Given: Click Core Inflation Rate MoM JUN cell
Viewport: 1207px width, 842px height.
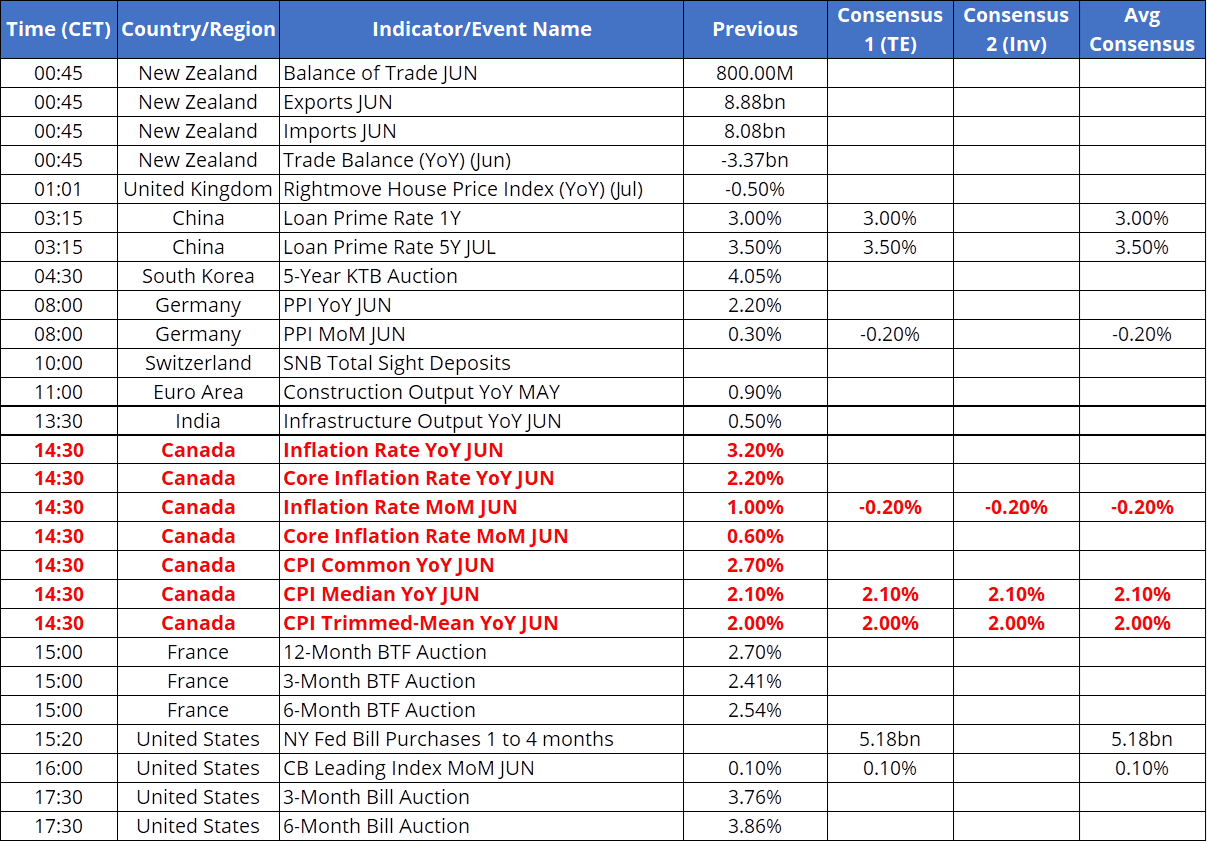Looking at the screenshot, I should 482,536.
